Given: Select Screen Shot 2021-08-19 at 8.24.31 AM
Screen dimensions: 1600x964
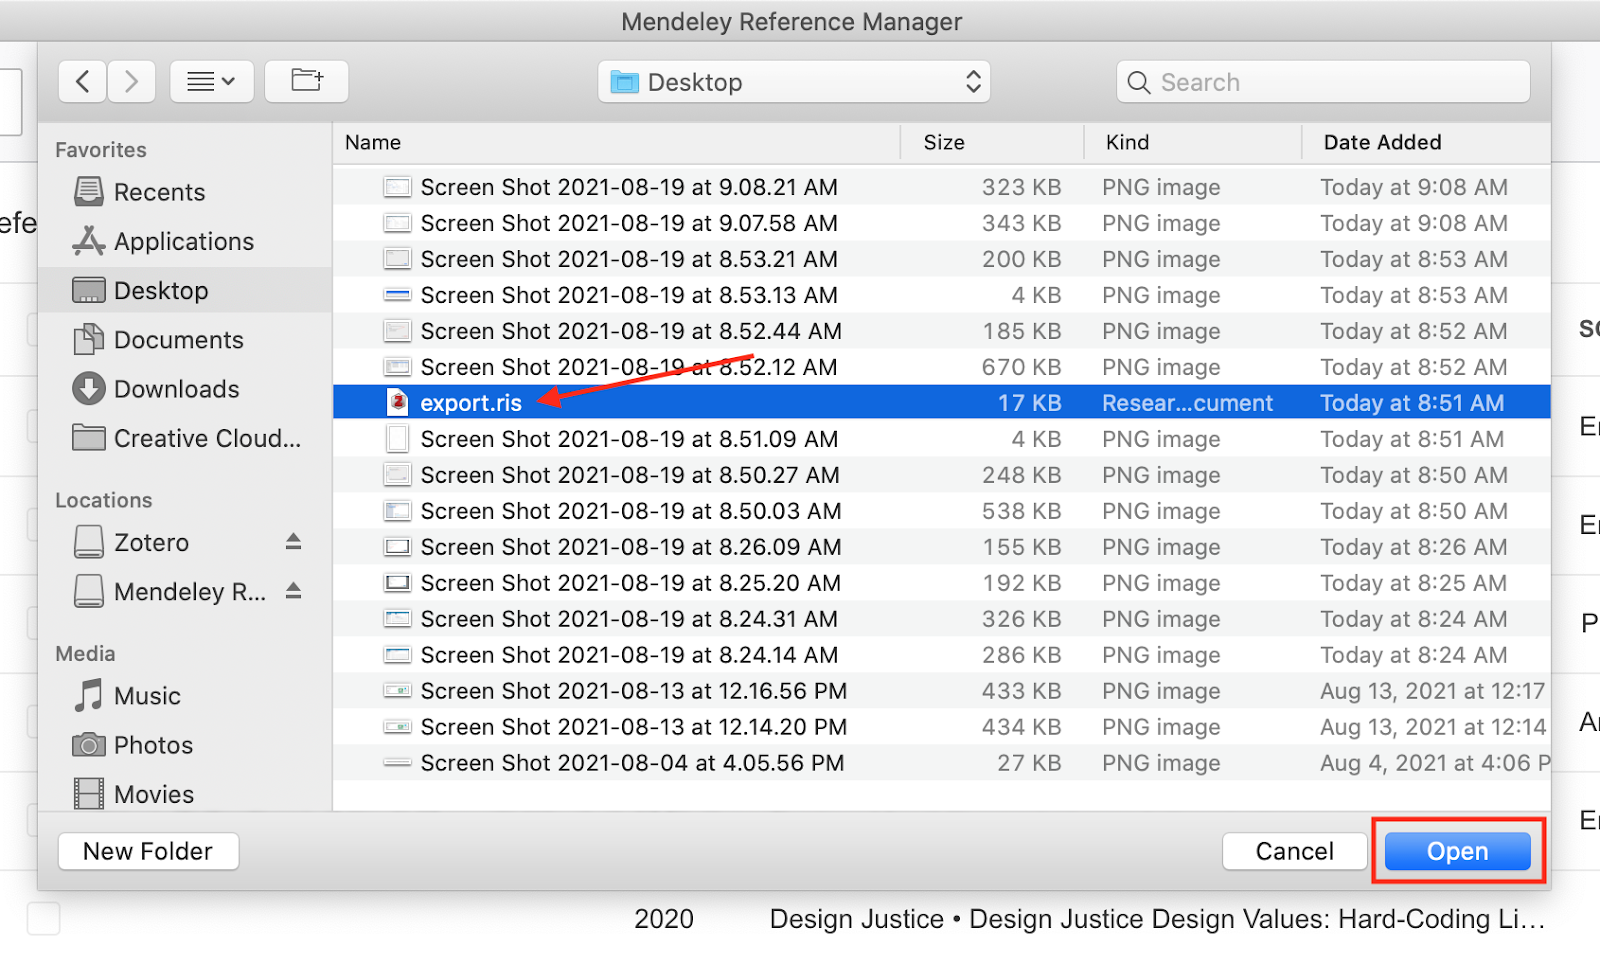Looking at the screenshot, I should pos(942,619).
